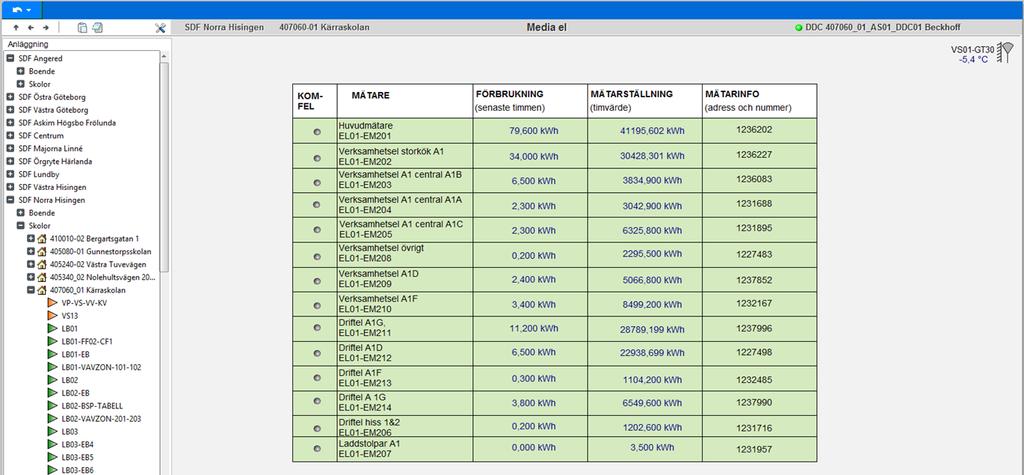1024x475 pixels.
Task: Click the green DDC status indicator
Action: tap(799, 27)
